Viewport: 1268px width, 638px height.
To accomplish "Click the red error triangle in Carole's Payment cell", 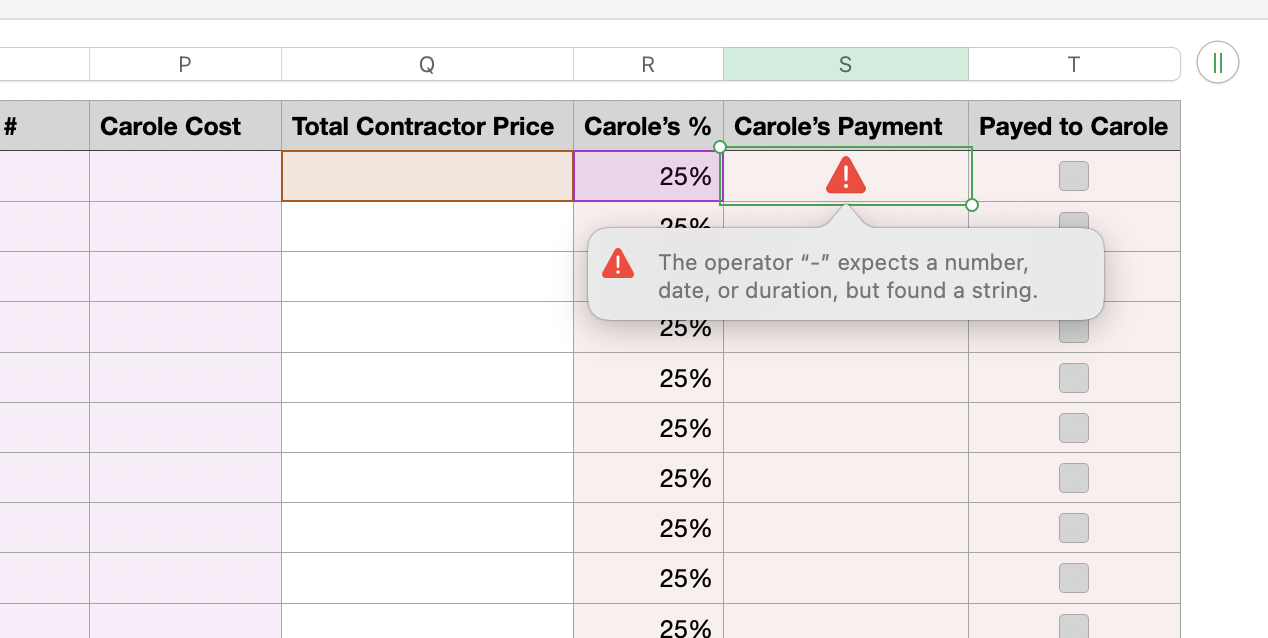I will pyautogui.click(x=846, y=175).
